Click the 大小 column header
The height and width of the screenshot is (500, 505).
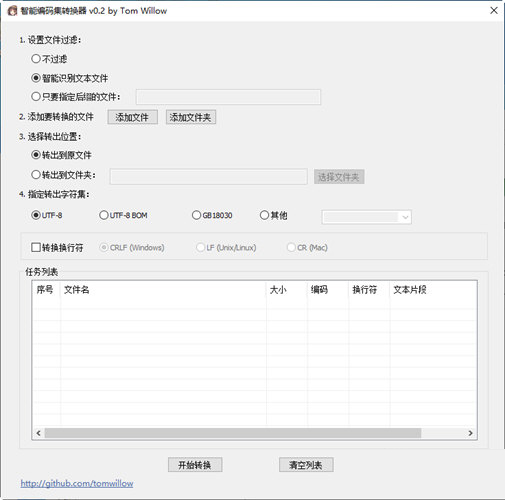coord(287,290)
